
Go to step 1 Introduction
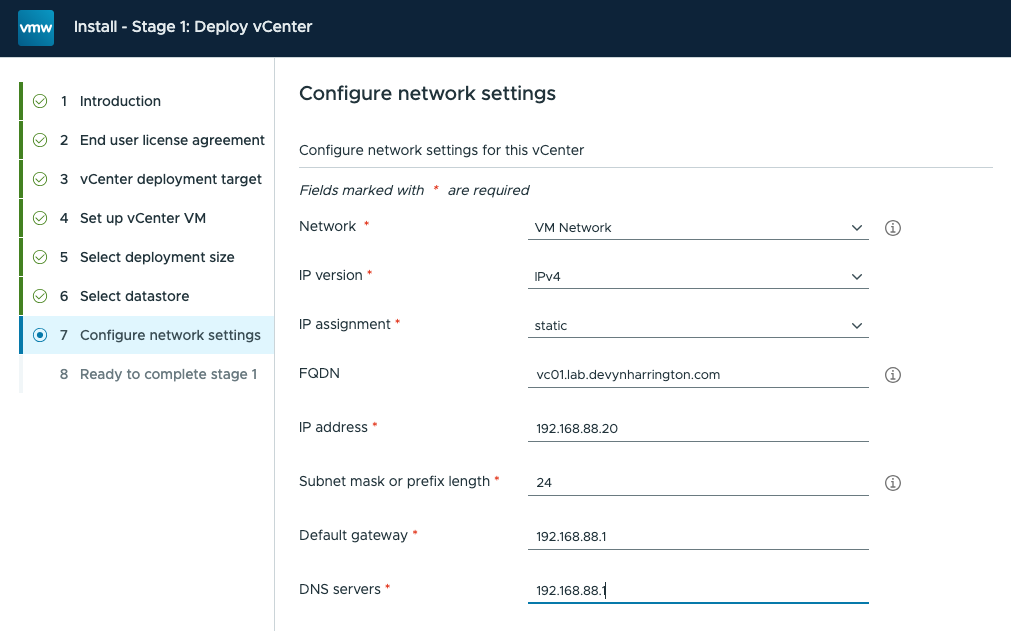(x=148, y=101)
